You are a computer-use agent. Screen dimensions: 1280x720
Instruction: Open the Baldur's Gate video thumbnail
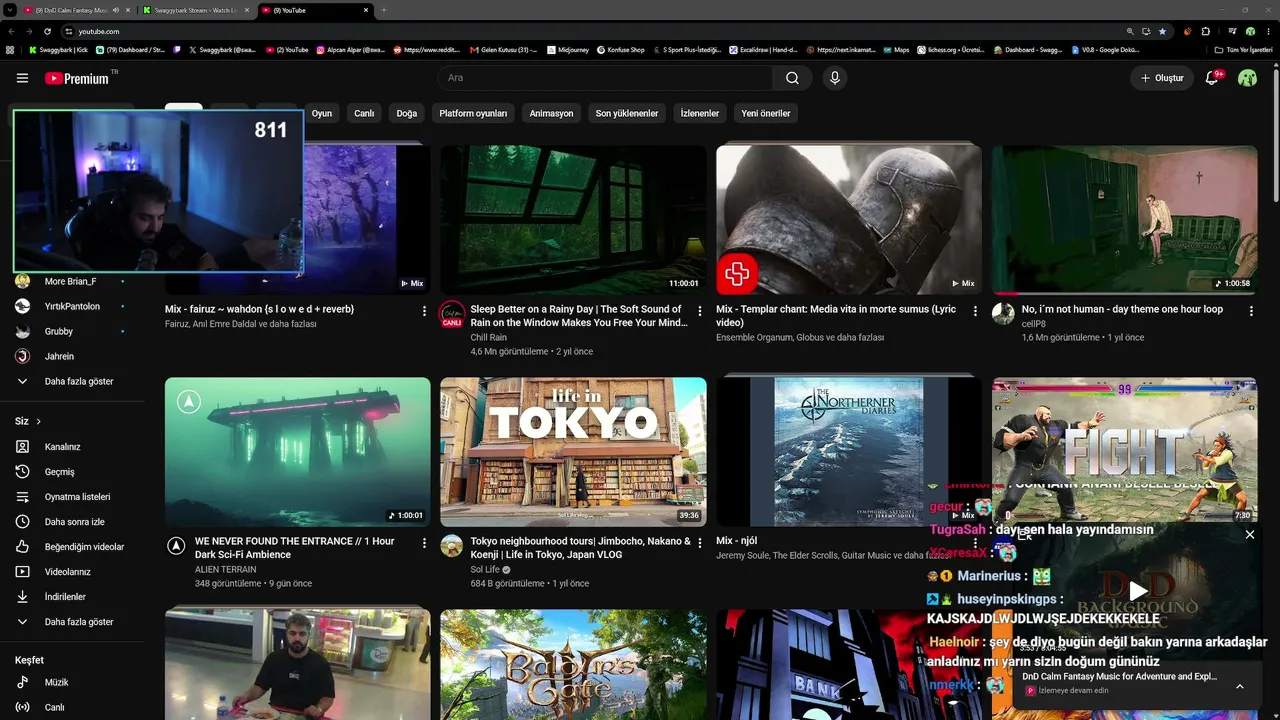pos(573,664)
